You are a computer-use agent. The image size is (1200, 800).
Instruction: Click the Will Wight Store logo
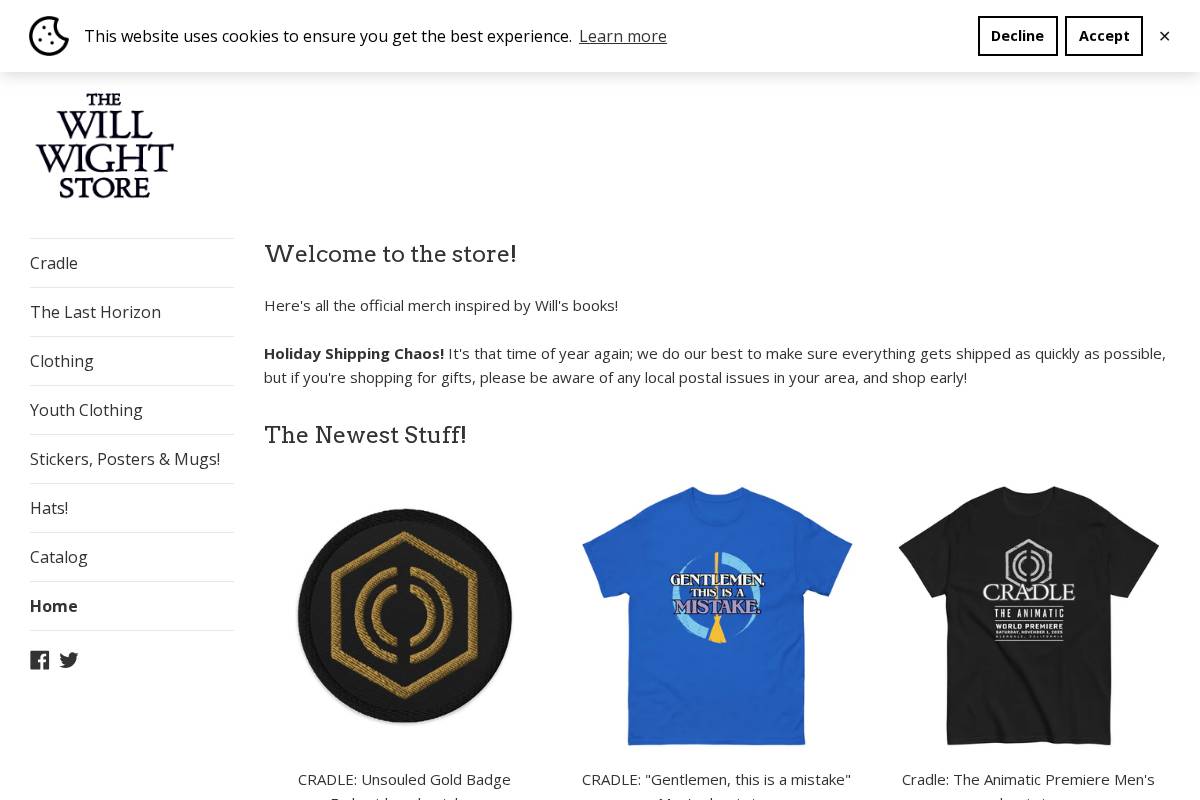(104, 145)
